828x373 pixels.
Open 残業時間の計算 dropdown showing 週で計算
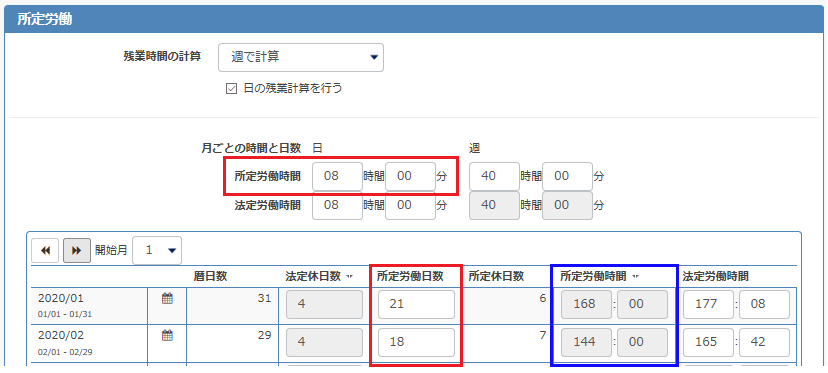301,57
